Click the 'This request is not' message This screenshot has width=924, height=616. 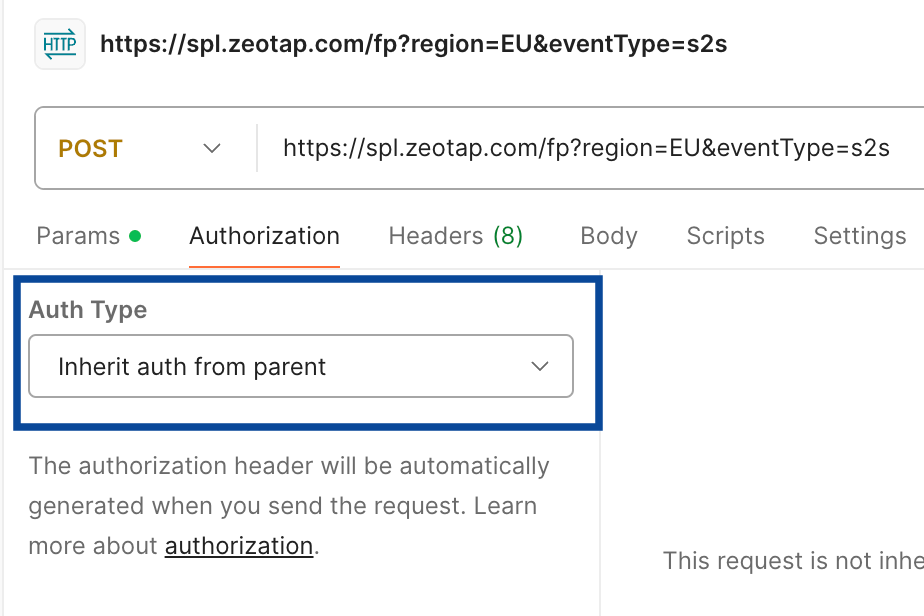coord(792,560)
